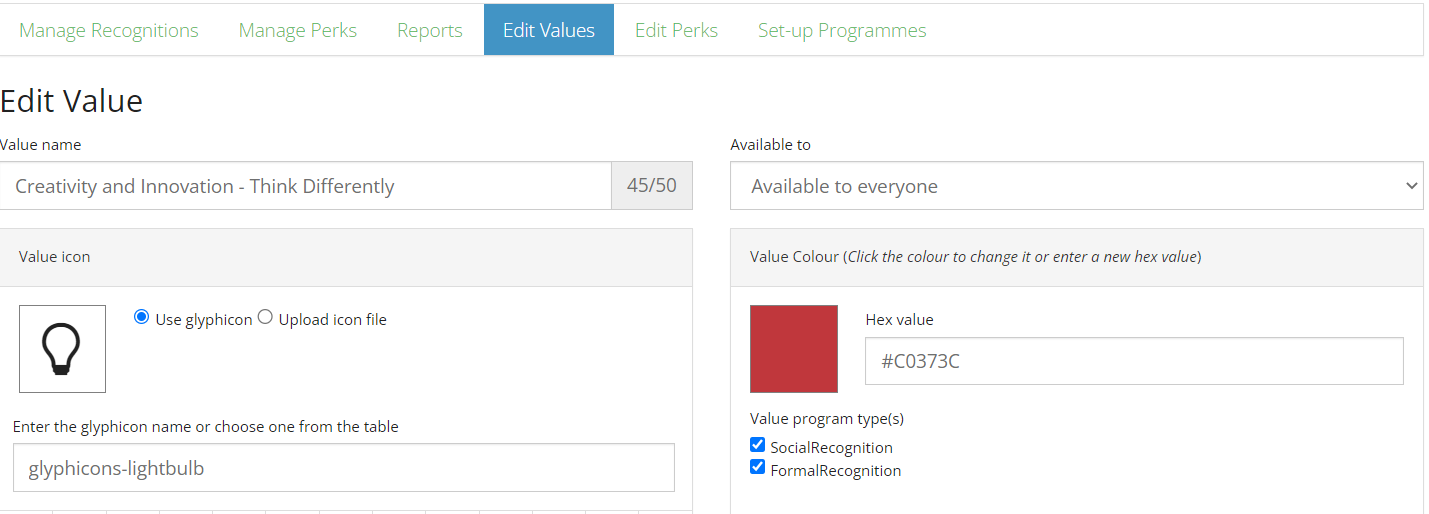Open the Available to dropdown
Screen dimensions: 1429x514
(x=1076, y=186)
